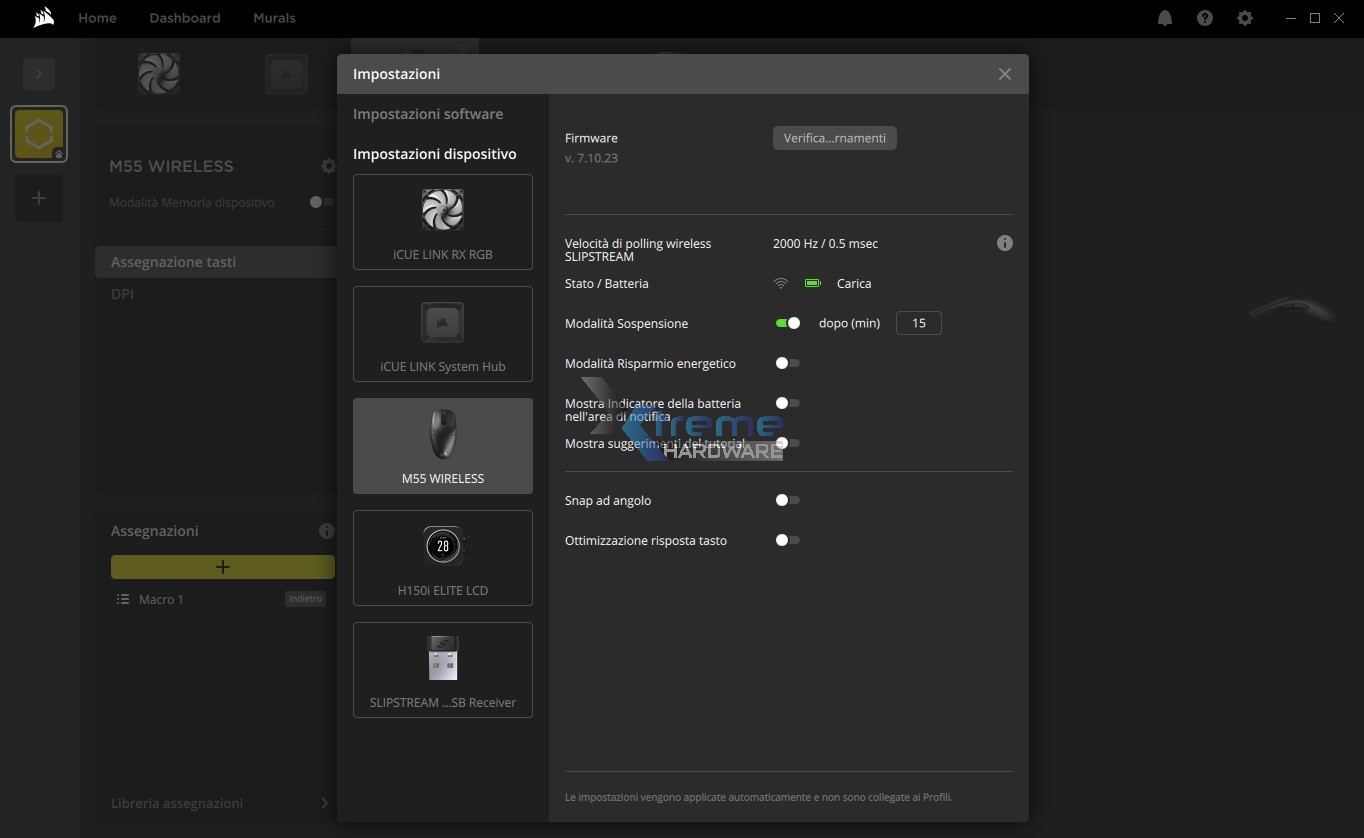Switch to the Murals tab
The width and height of the screenshot is (1364, 838).
274,18
